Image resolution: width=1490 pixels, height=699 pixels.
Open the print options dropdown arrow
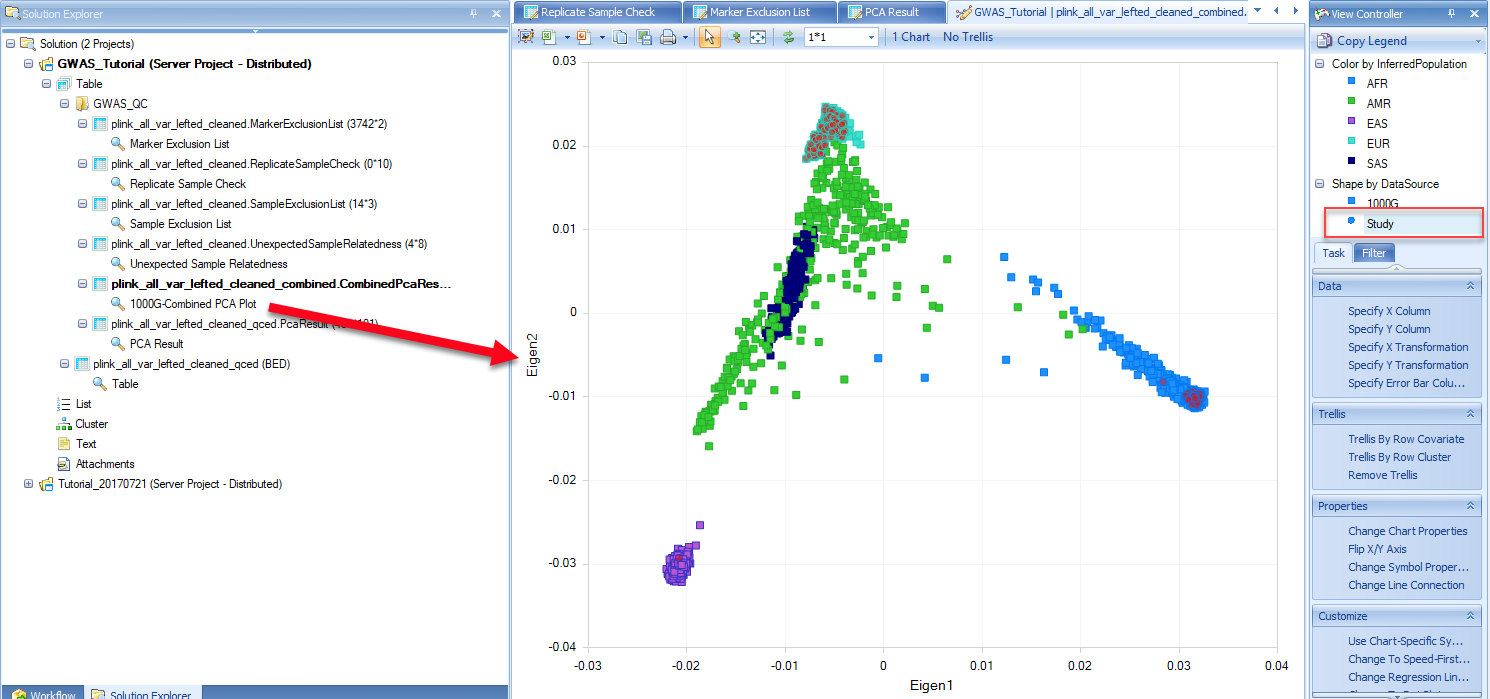685,37
